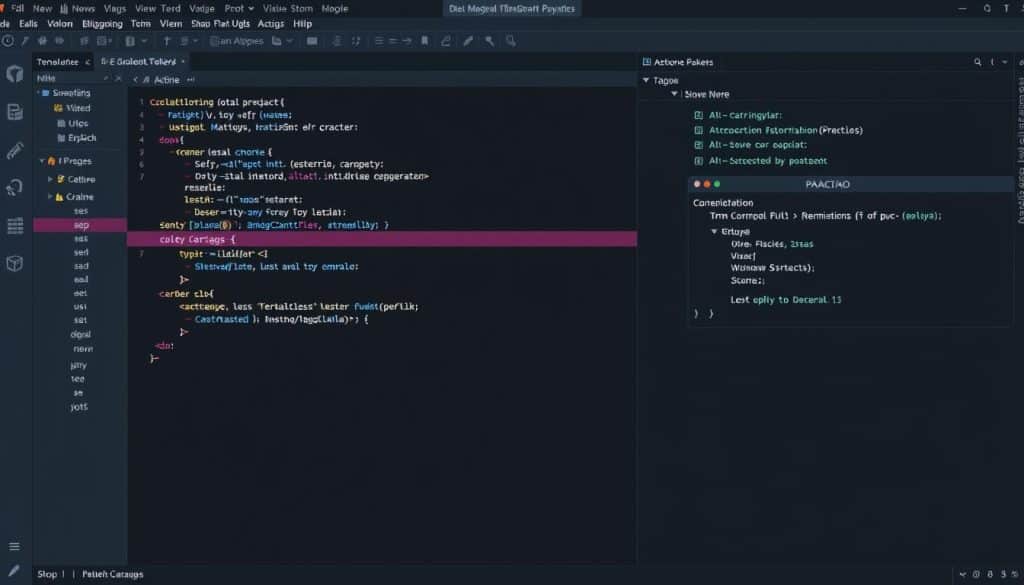Select the 'dgial' file in tree
Screen dimensions: 1024x585
80,334
